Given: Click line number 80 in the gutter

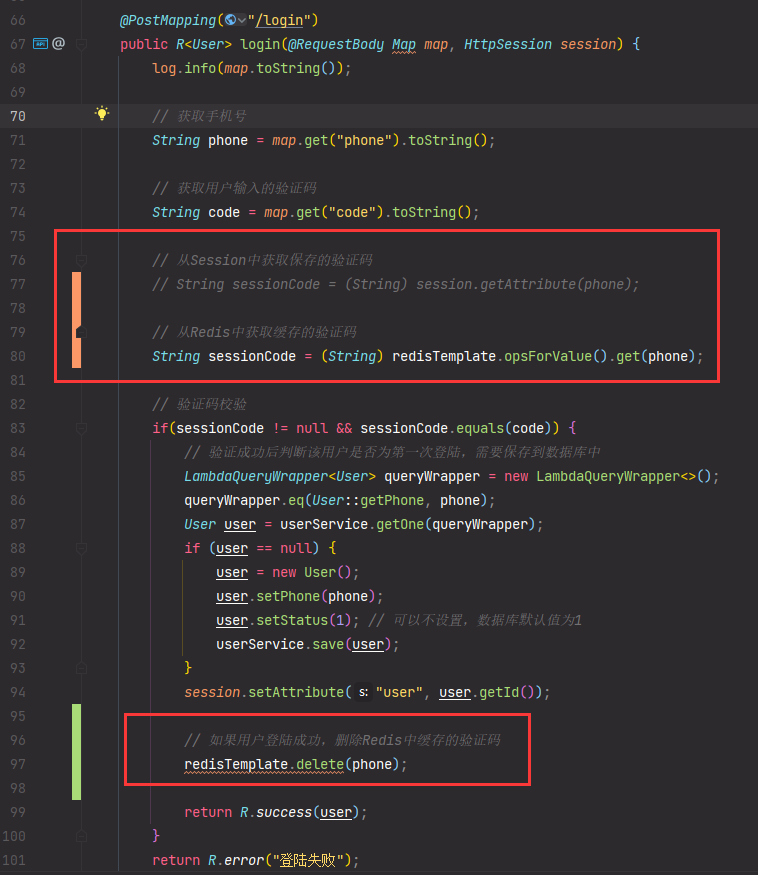Looking at the screenshot, I should click(x=18, y=356).
